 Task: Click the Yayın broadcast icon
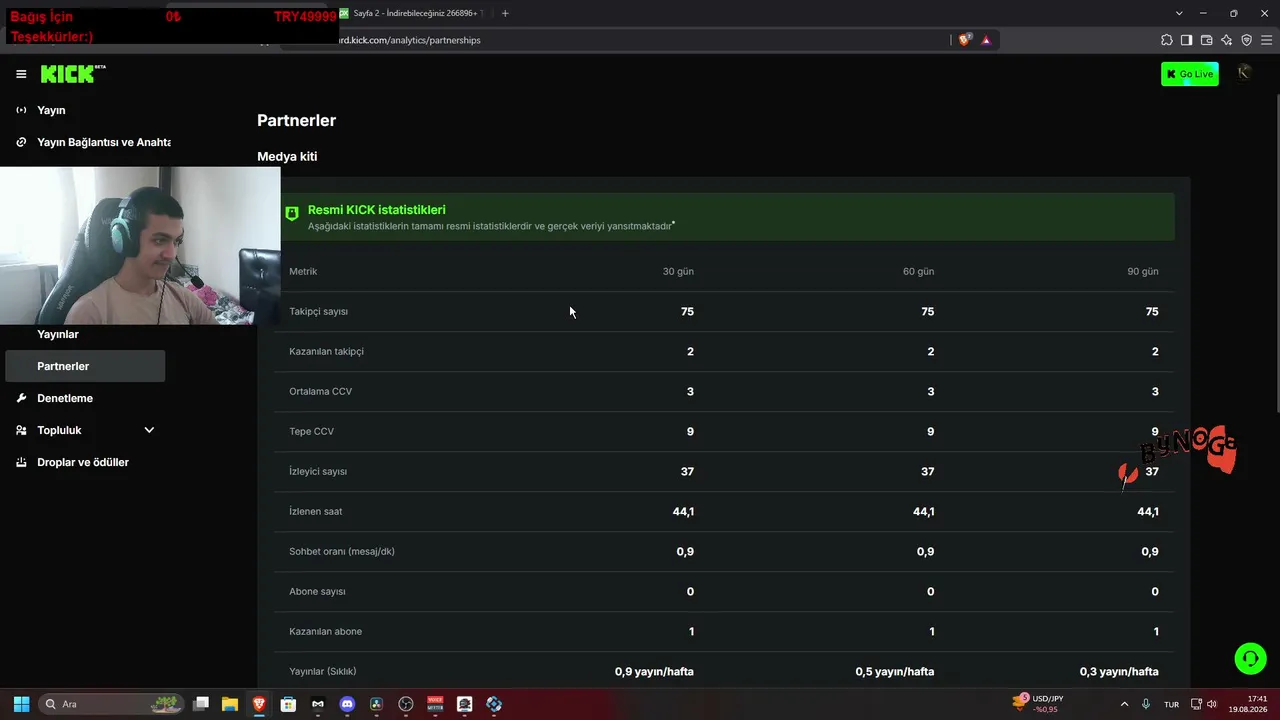(21, 110)
